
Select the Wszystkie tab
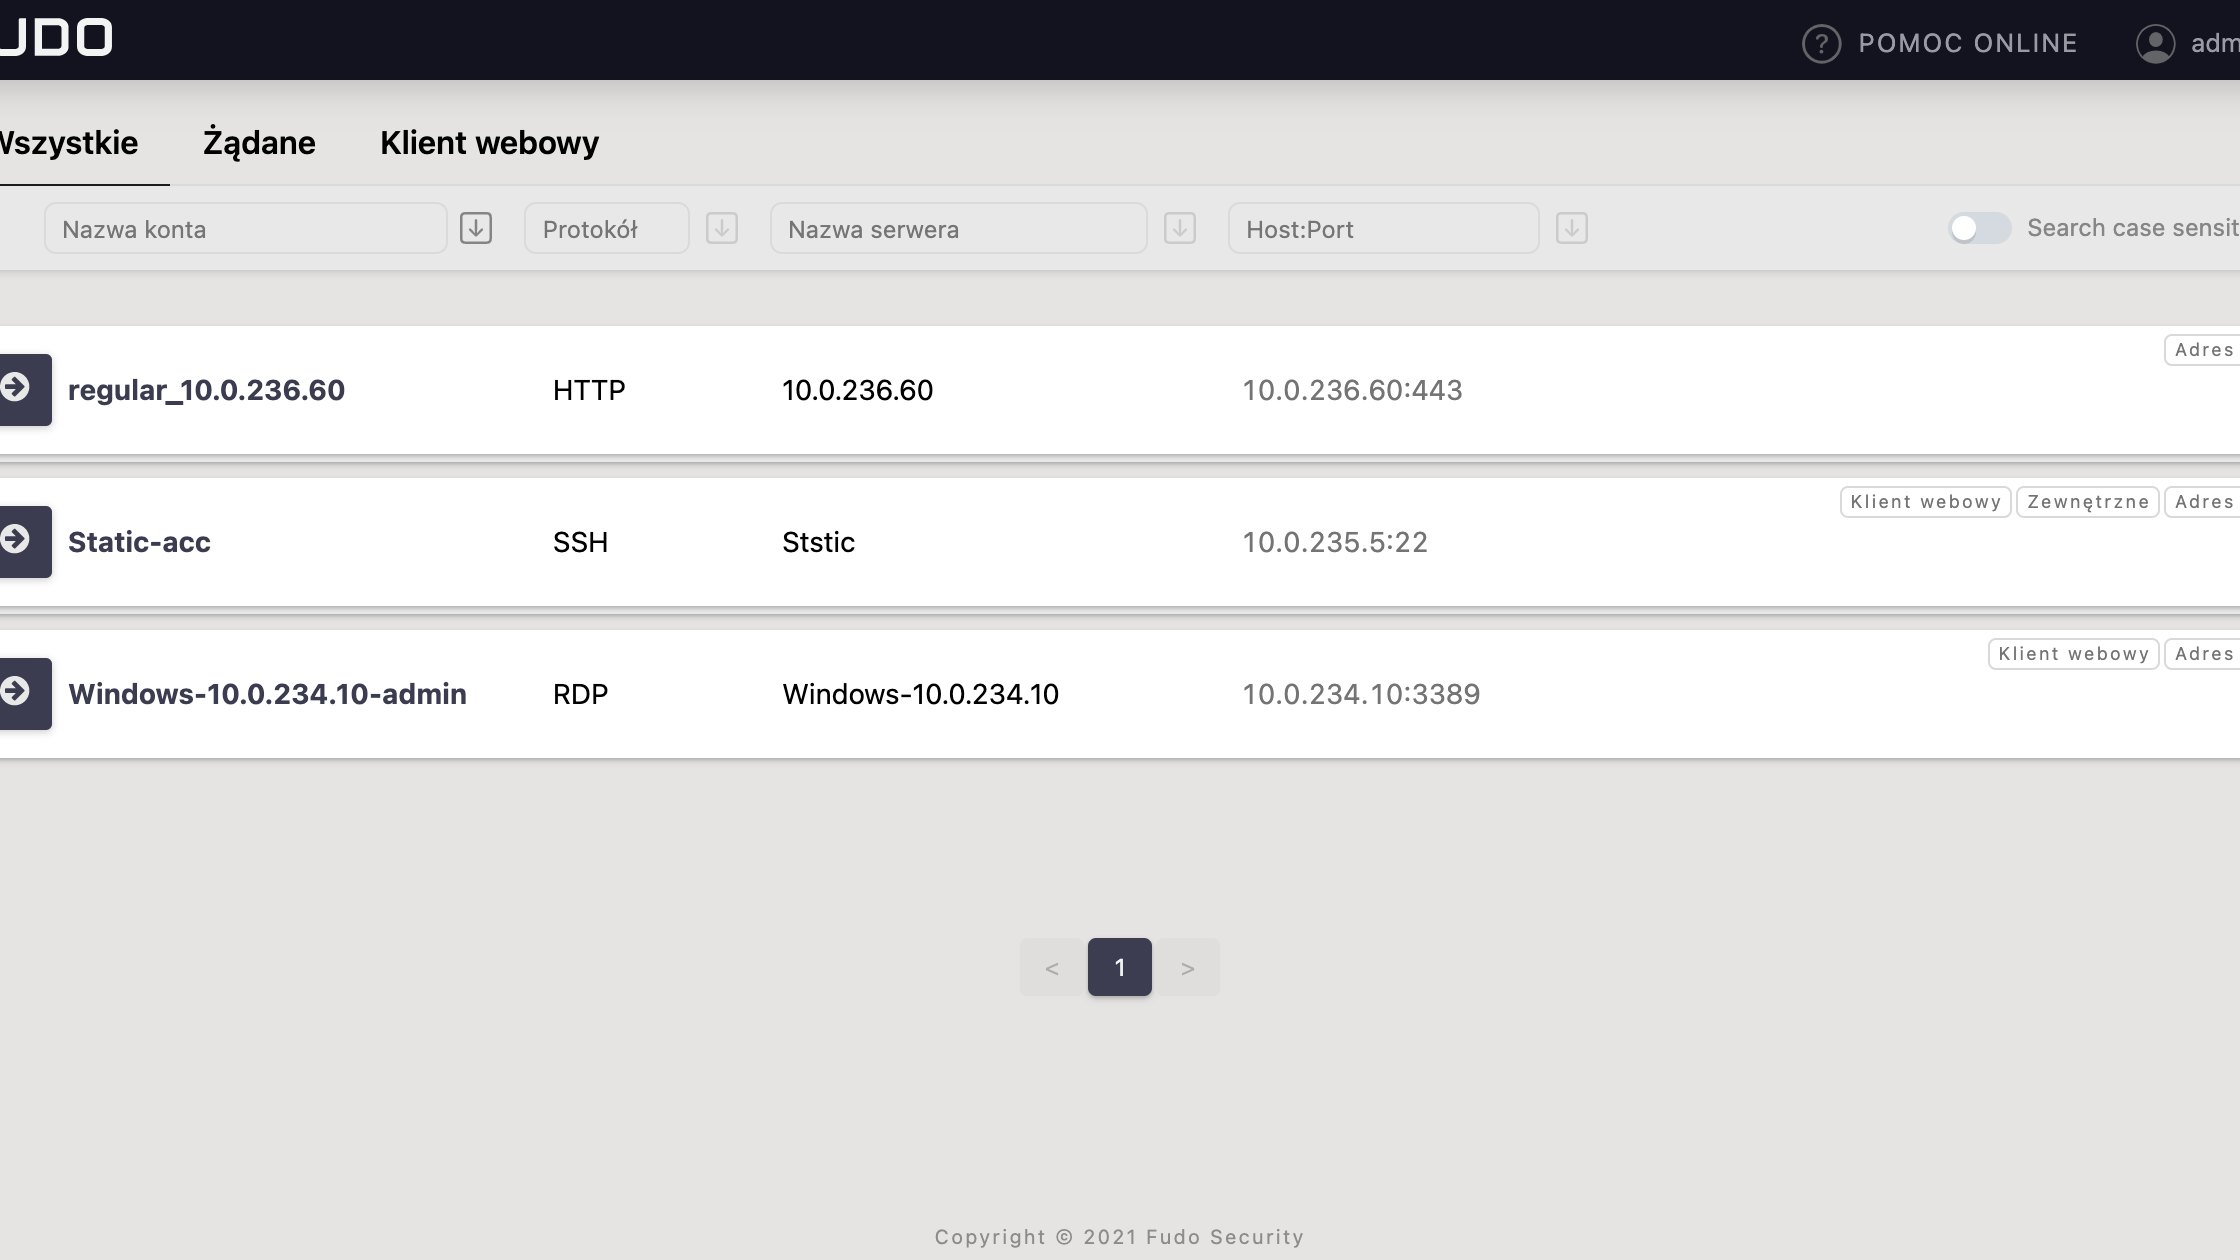(68, 143)
